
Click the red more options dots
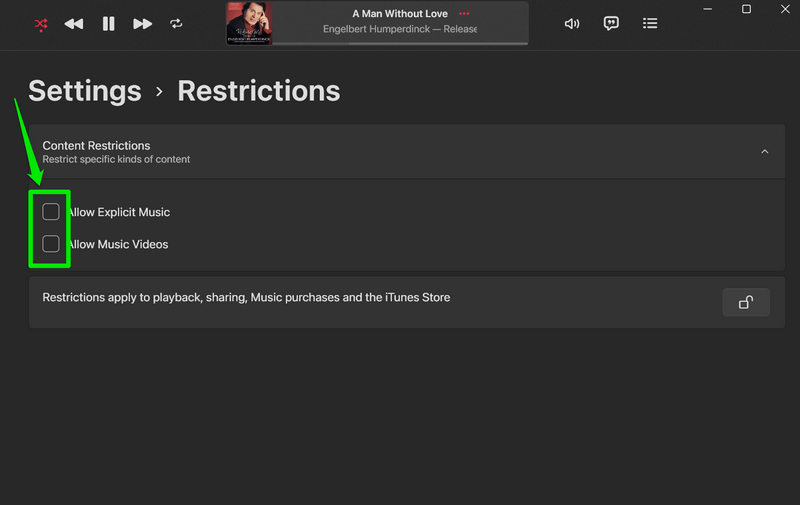[x=463, y=14]
